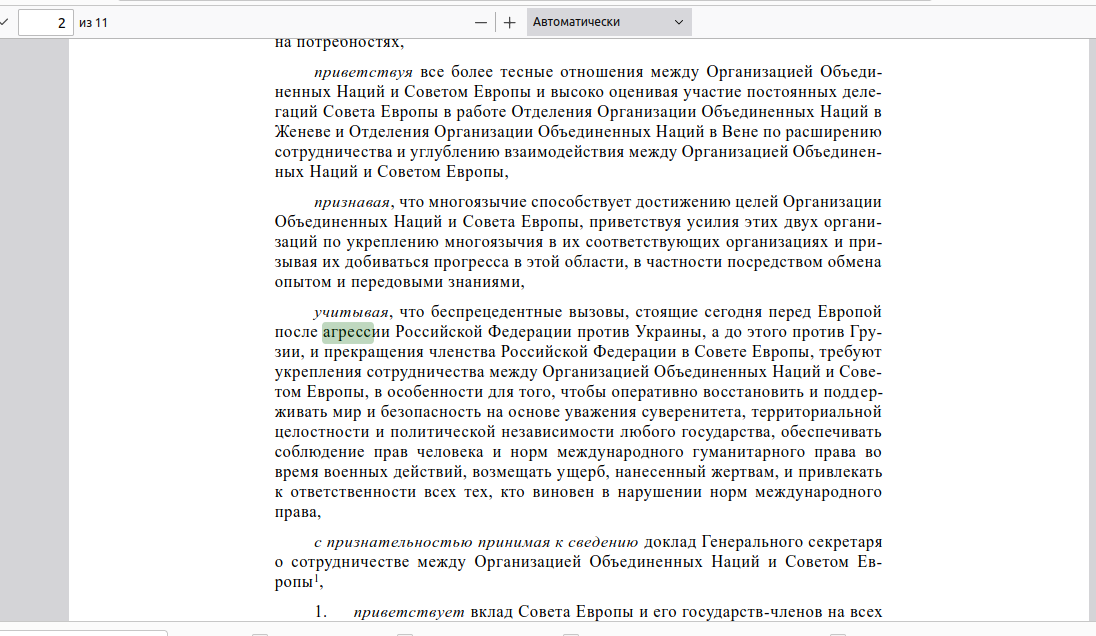Click footnote superscript 1 after Европы

coord(317,578)
